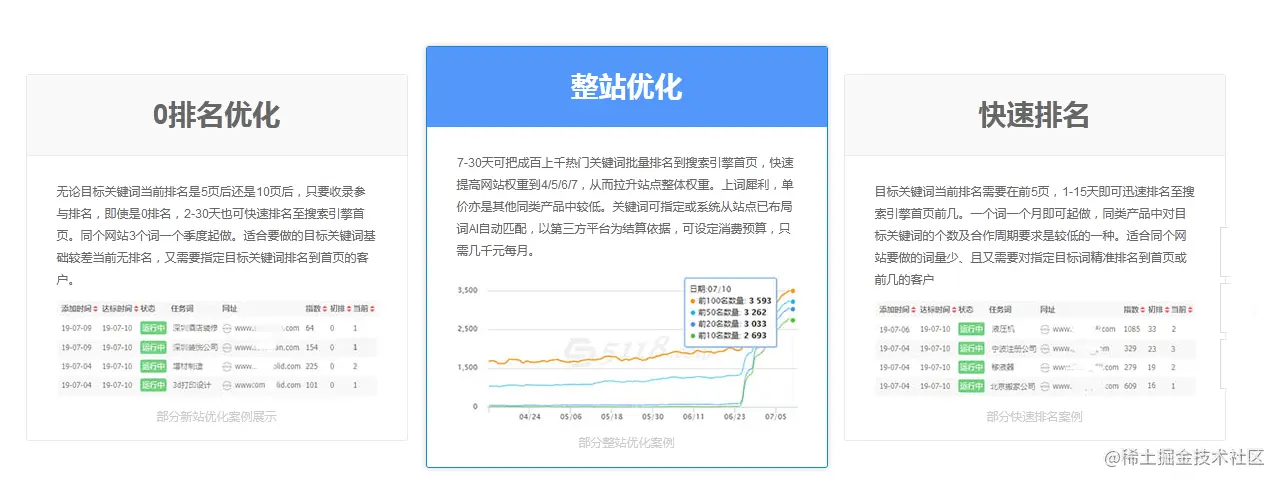Viewport: 1281px width, 484px height.
Task: Click the 部分整站优化案例 caption
Action: point(626,442)
